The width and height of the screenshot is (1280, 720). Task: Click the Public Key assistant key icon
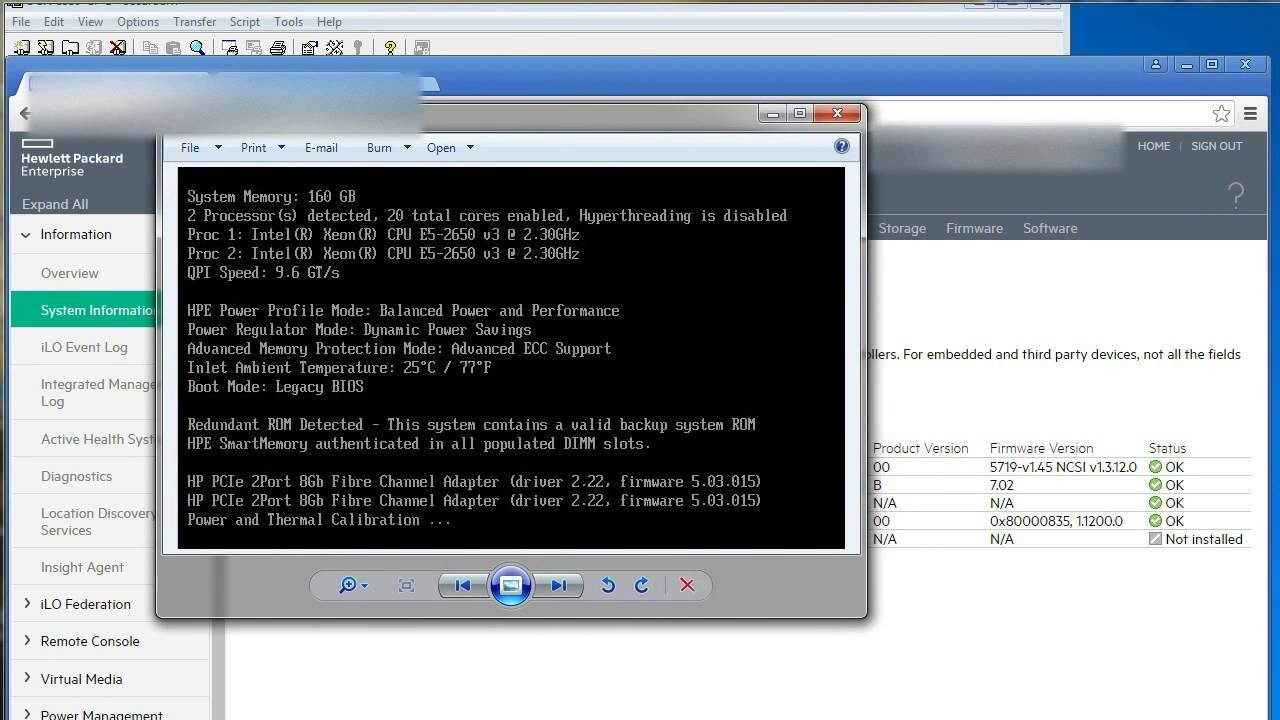click(358, 47)
